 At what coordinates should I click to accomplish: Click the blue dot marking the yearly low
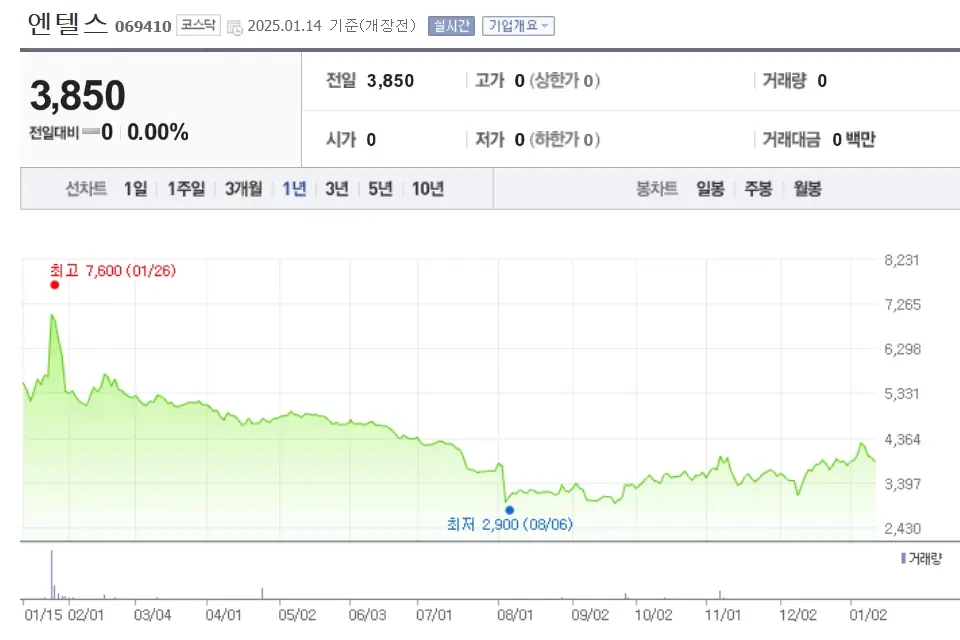point(510,509)
